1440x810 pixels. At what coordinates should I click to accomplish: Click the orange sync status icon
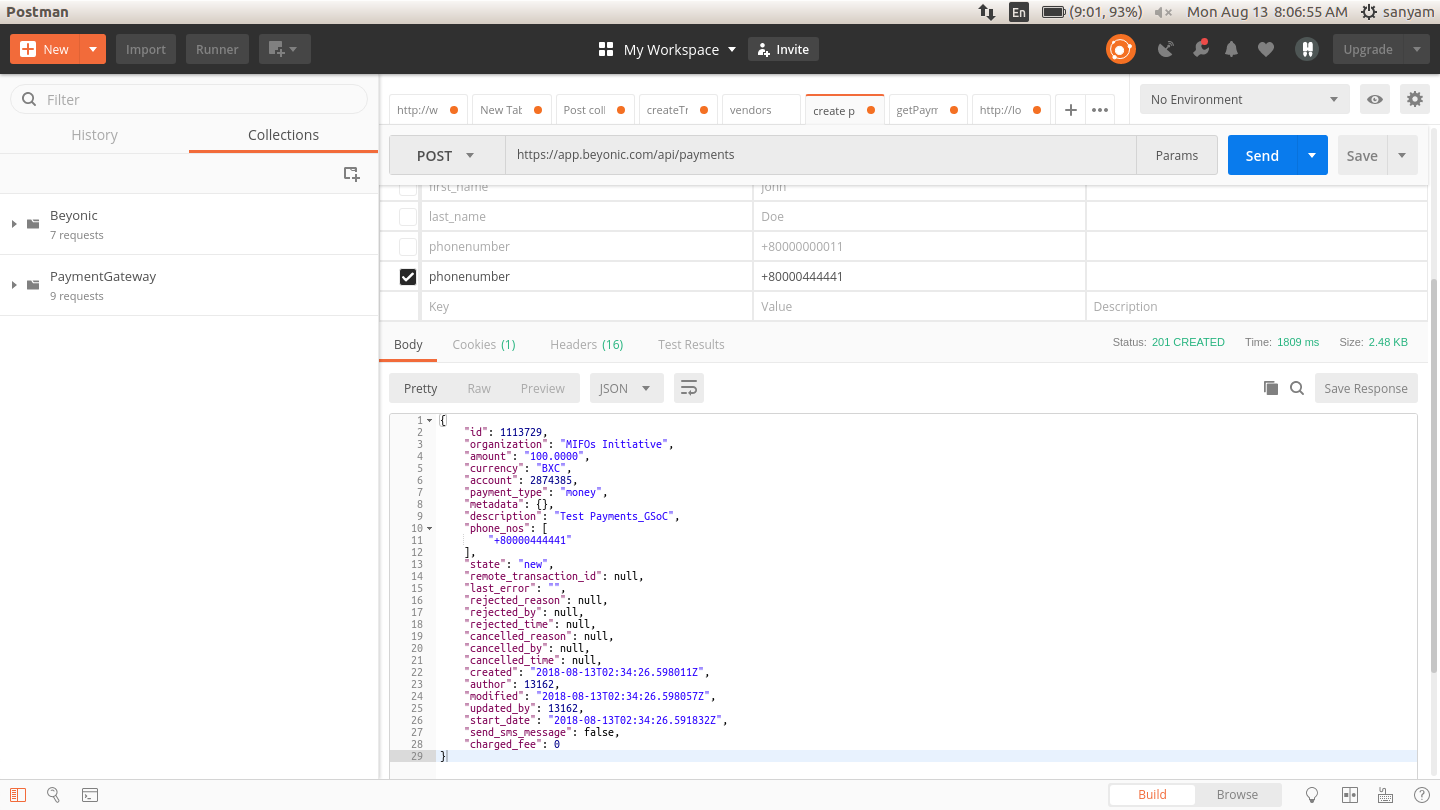pos(1120,49)
